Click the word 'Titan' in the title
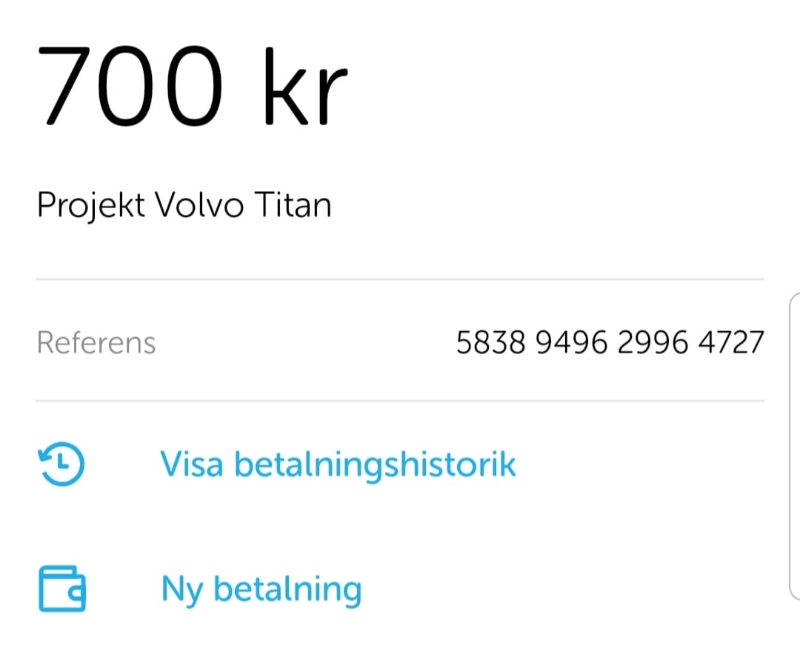Screen dimensions: 800x668 coord(293,205)
